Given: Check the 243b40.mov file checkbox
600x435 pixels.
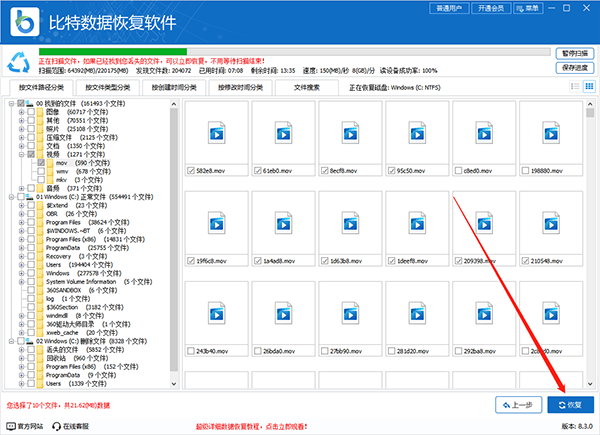Looking at the screenshot, I should 191,351.
